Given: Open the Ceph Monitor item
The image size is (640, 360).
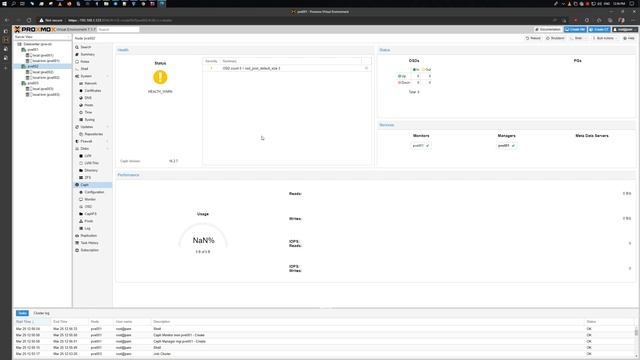Looking at the screenshot, I should point(93,199).
